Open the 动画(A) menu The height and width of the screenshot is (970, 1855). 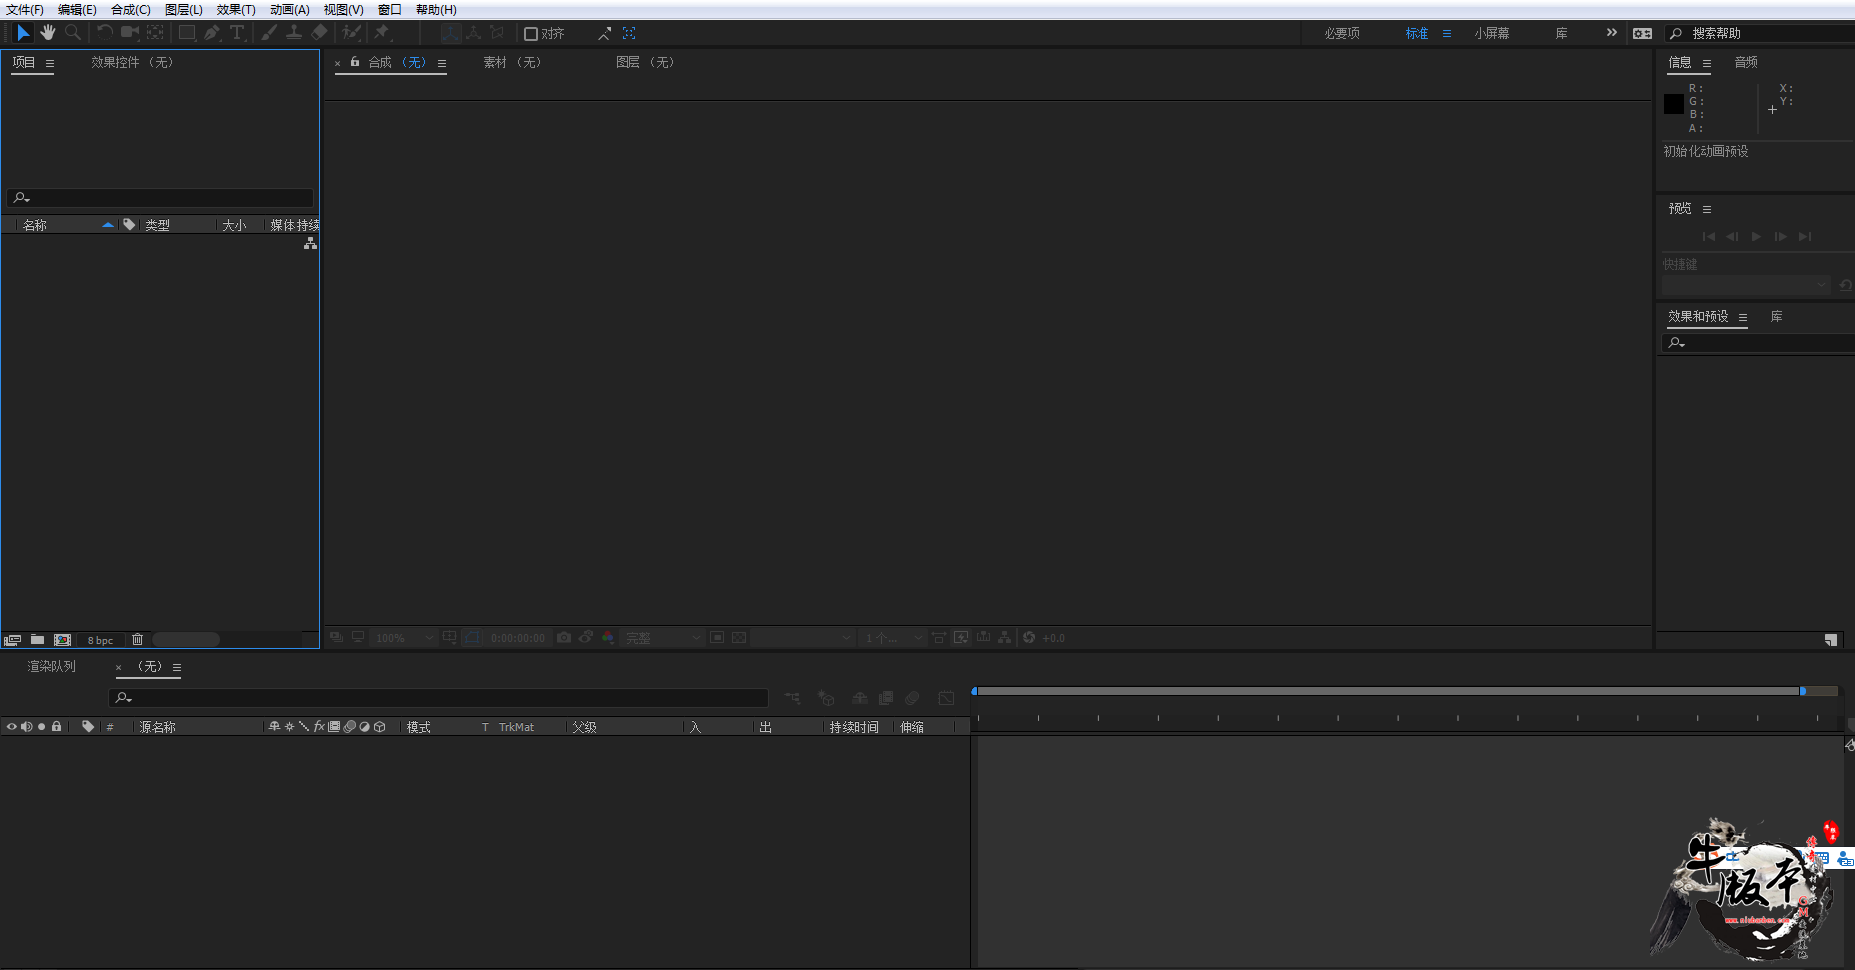290,9
